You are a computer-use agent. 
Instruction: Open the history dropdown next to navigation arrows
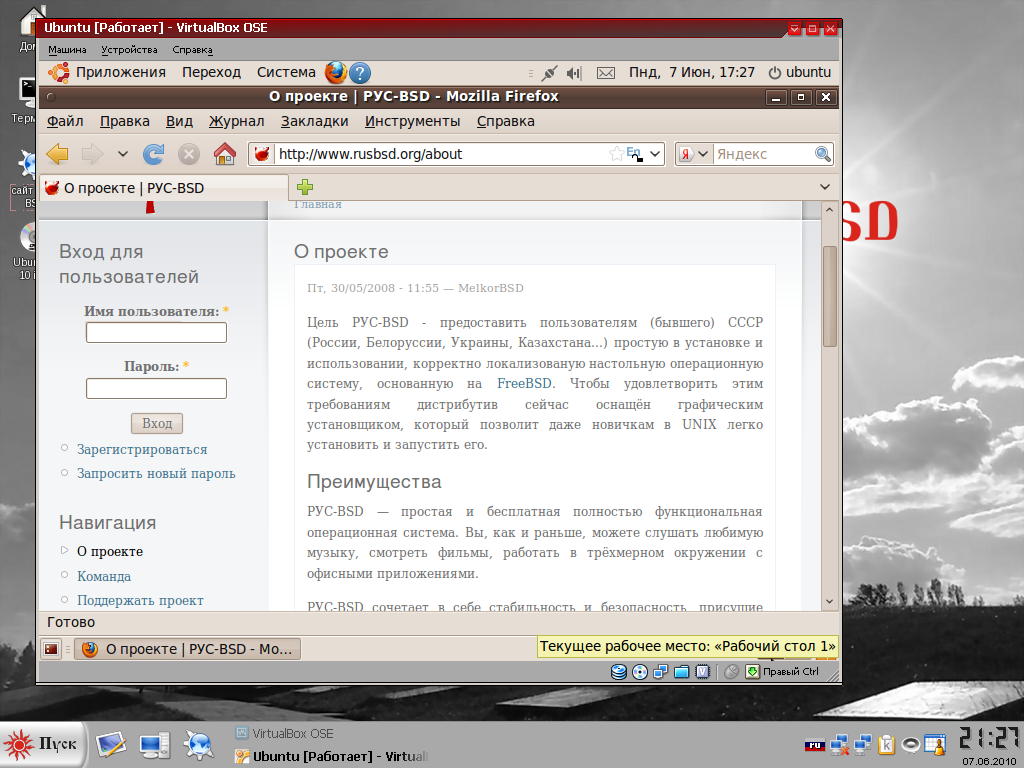pyautogui.click(x=123, y=154)
